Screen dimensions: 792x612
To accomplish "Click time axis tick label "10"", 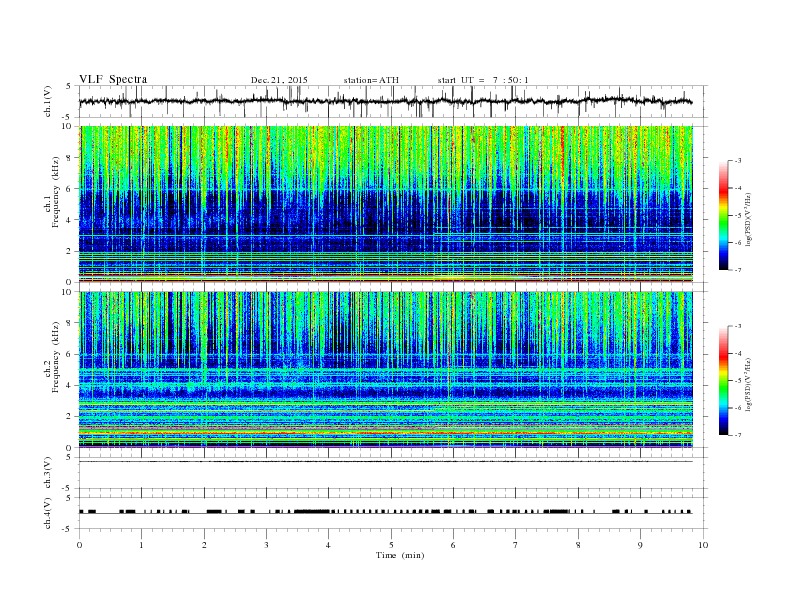I will point(703,545).
